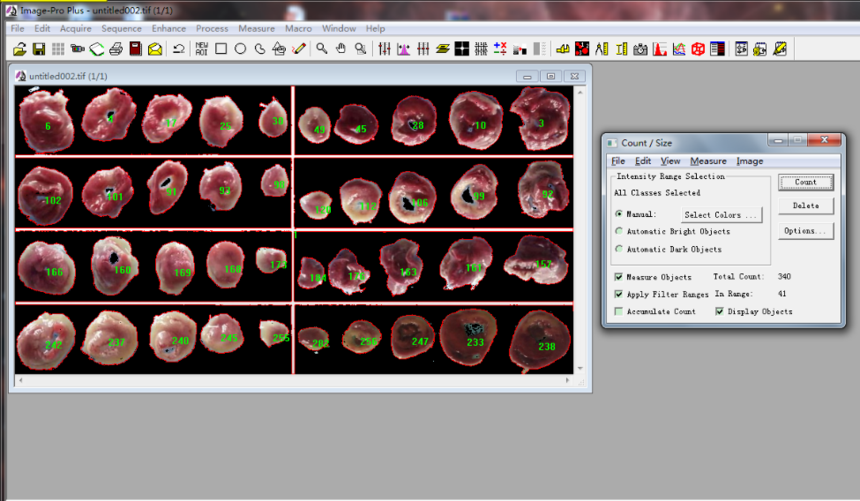Select the hand pan tool
The image size is (860, 501).
click(x=340, y=48)
